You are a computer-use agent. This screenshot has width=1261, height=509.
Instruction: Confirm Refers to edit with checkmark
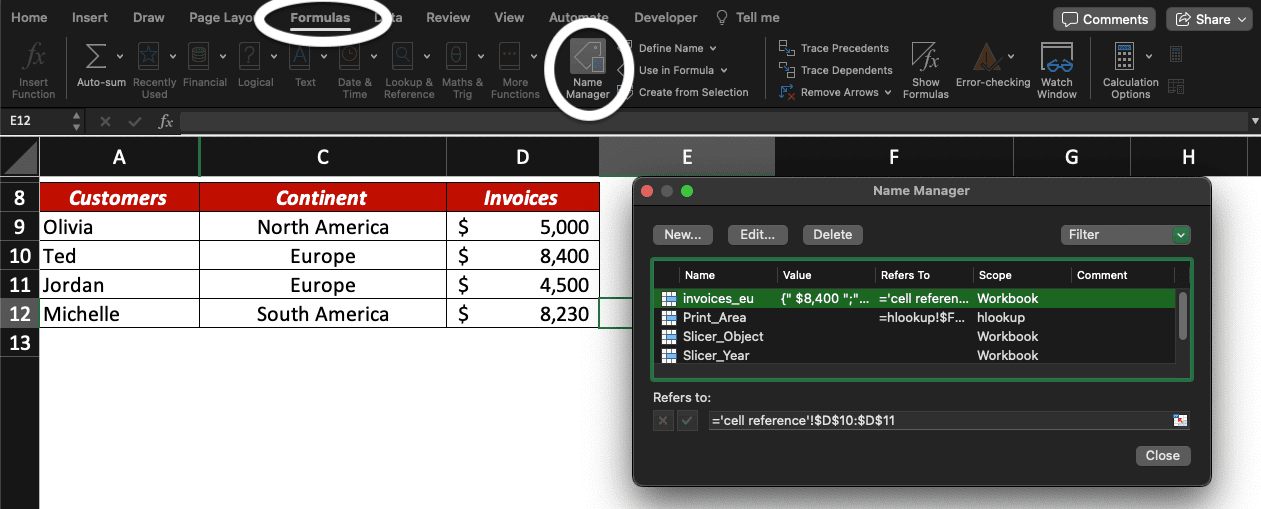[x=687, y=421]
